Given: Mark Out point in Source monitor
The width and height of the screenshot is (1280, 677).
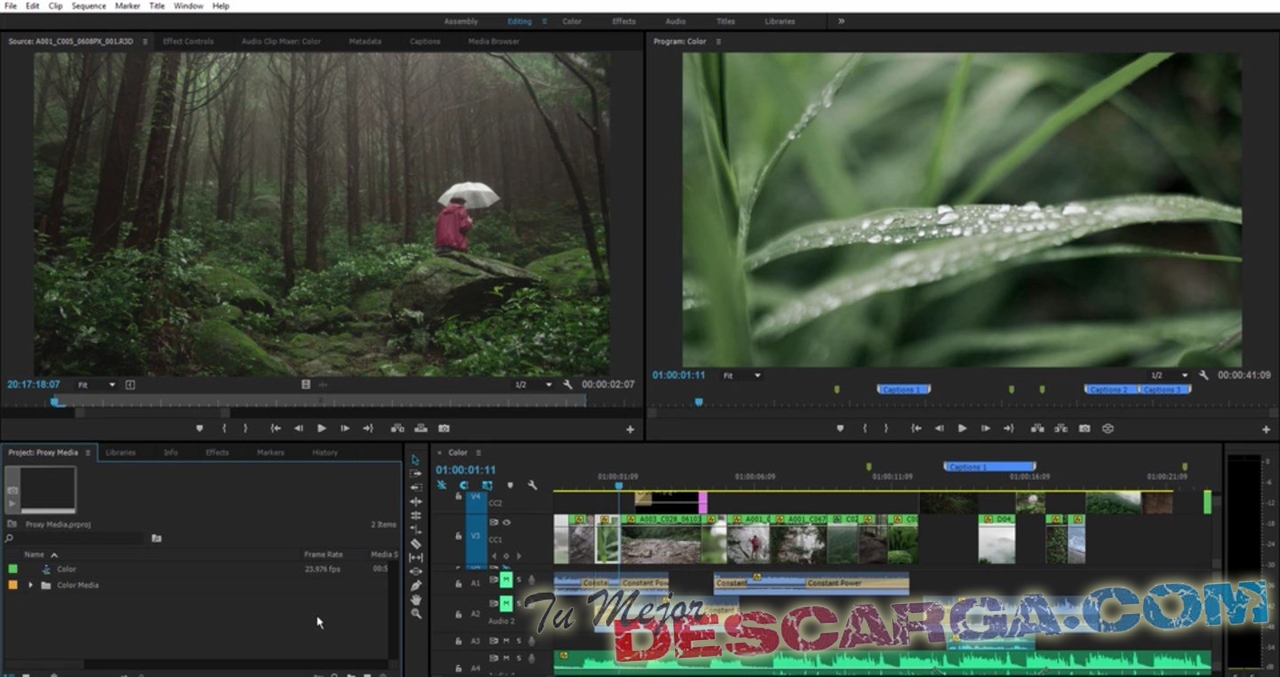Looking at the screenshot, I should 245,428.
